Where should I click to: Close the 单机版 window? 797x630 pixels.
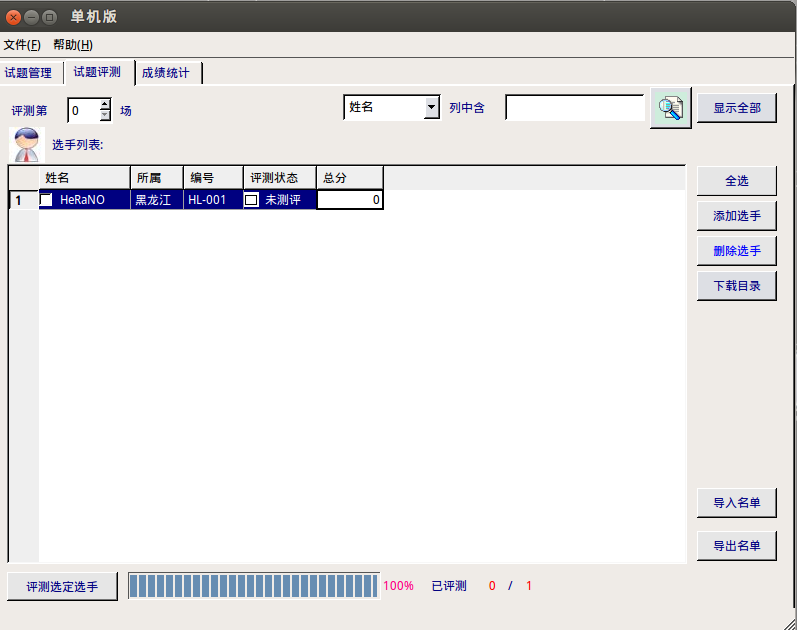pyautogui.click(x=13, y=17)
